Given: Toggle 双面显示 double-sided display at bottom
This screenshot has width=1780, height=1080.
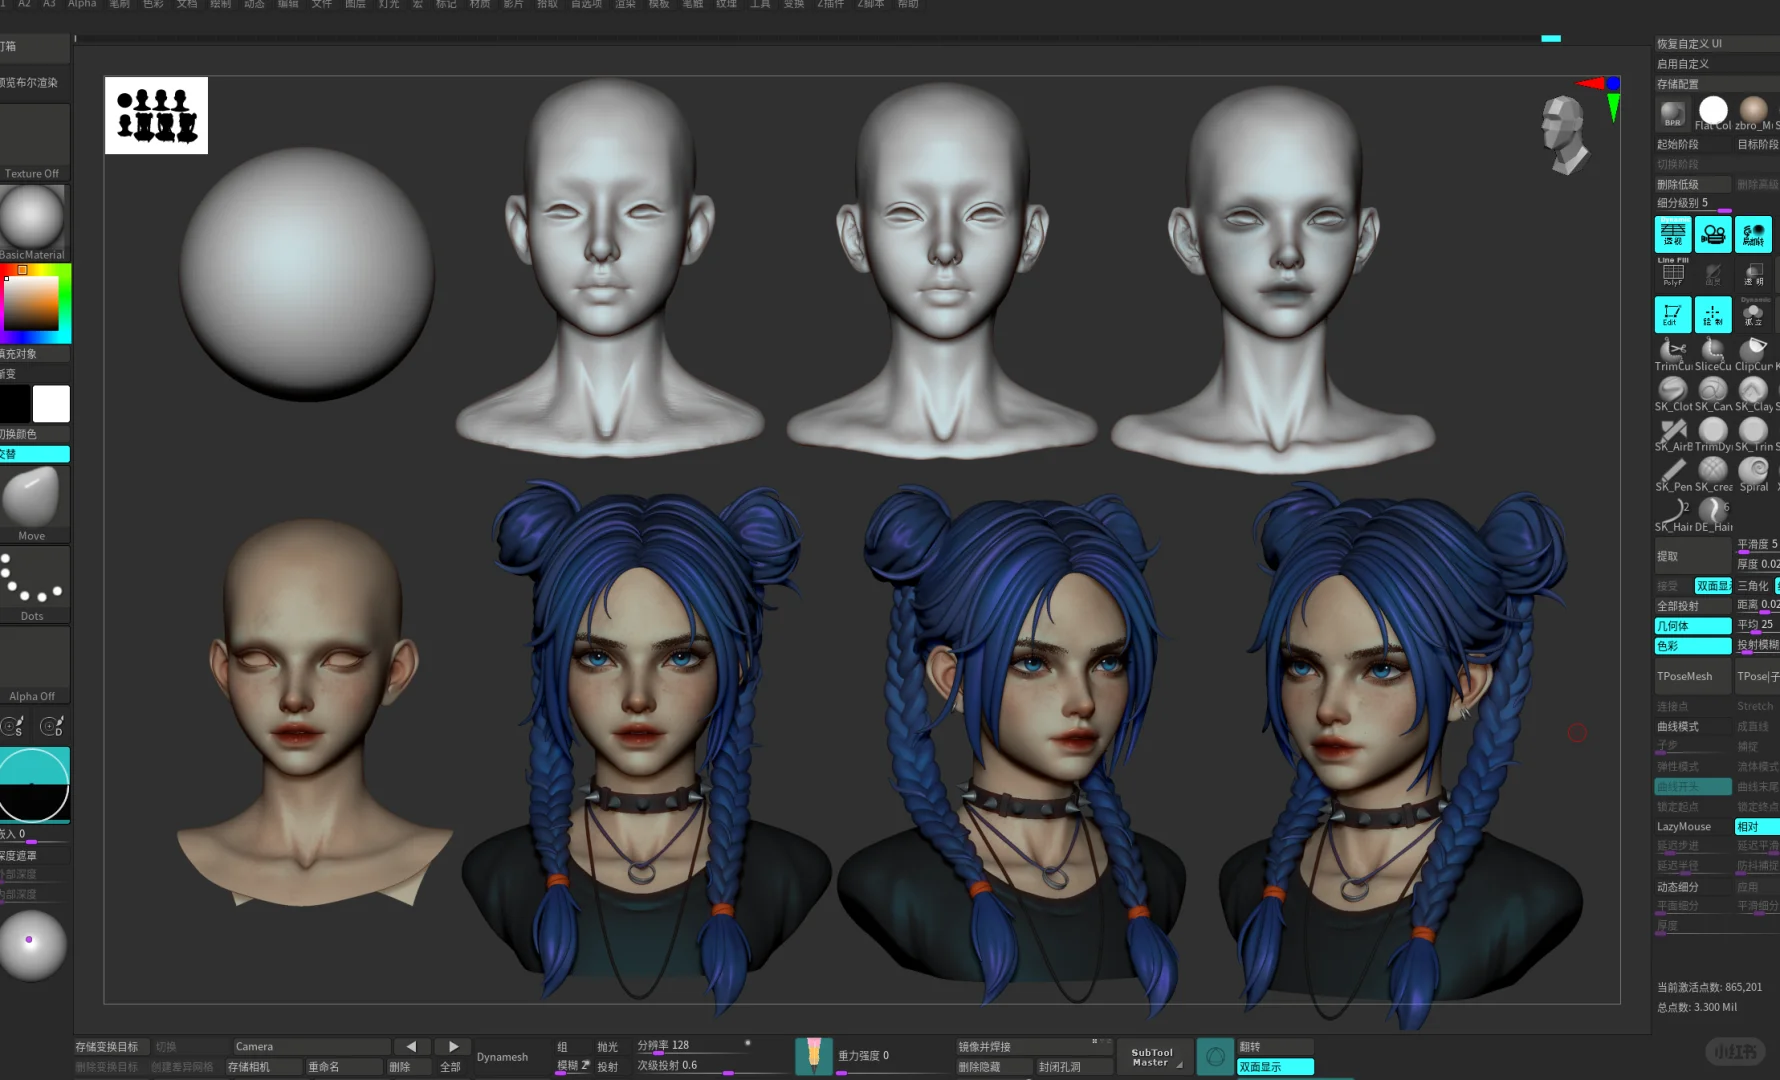Looking at the screenshot, I should pos(1275,1067).
